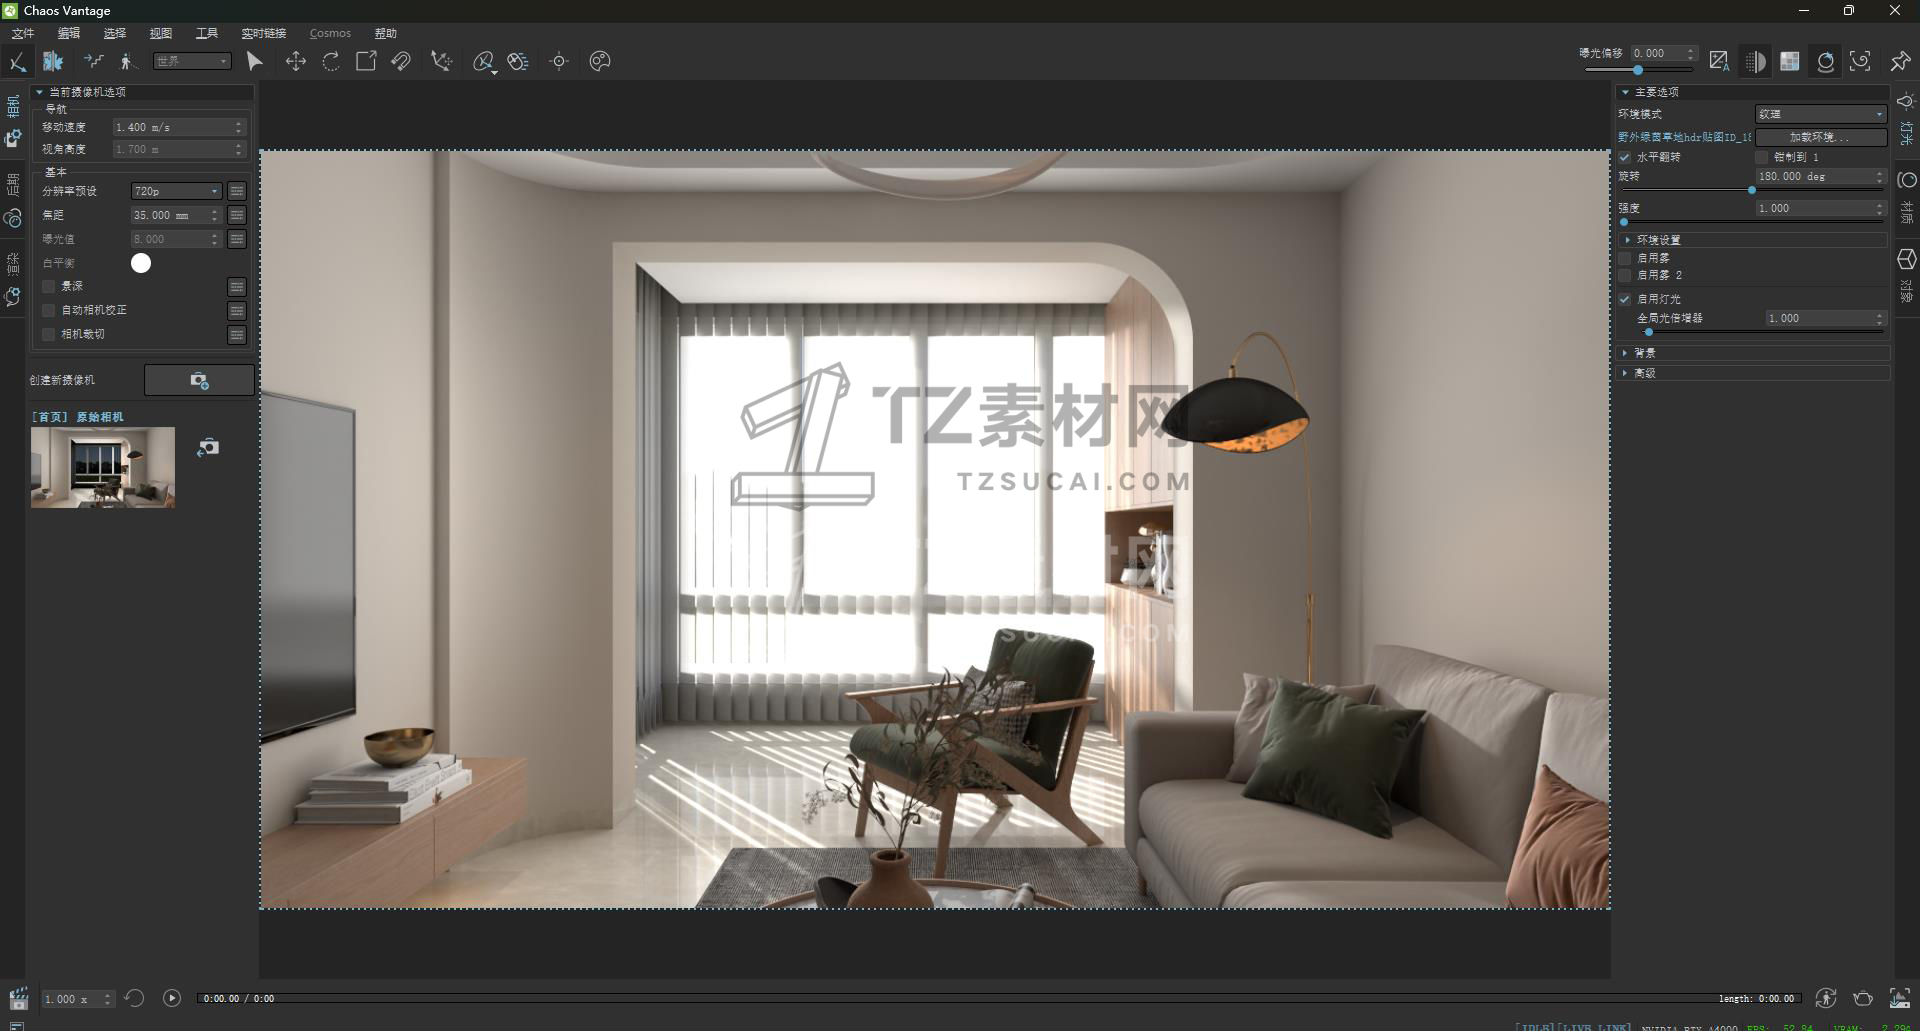Image resolution: width=1920 pixels, height=1031 pixels.
Task: Click the 曝光偏移 exposure slider handle
Action: coord(1638,70)
